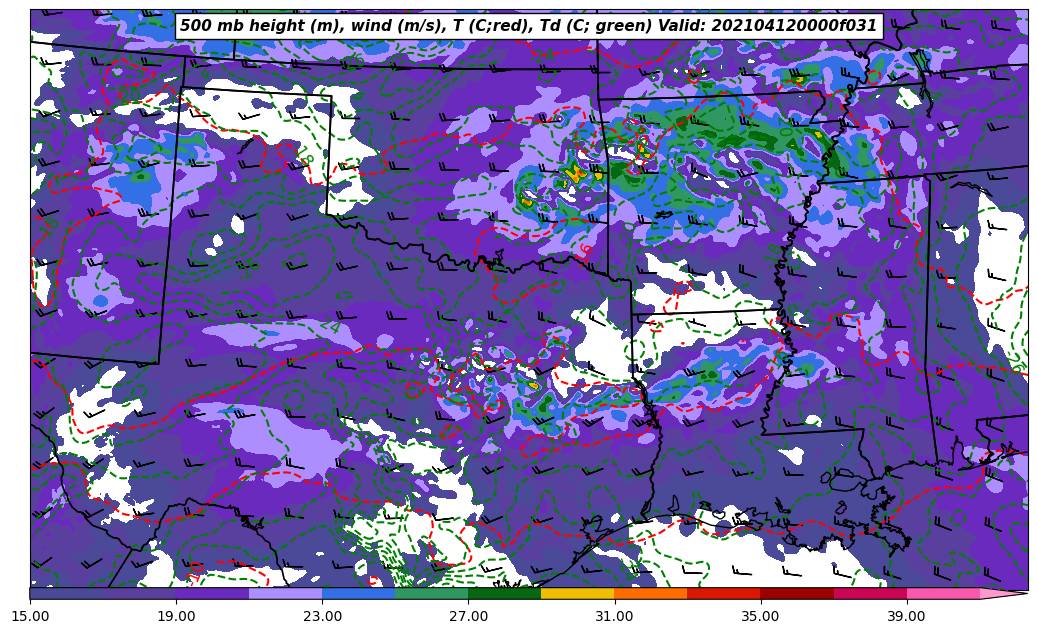Click the orange segment of the colorbar

650,593
